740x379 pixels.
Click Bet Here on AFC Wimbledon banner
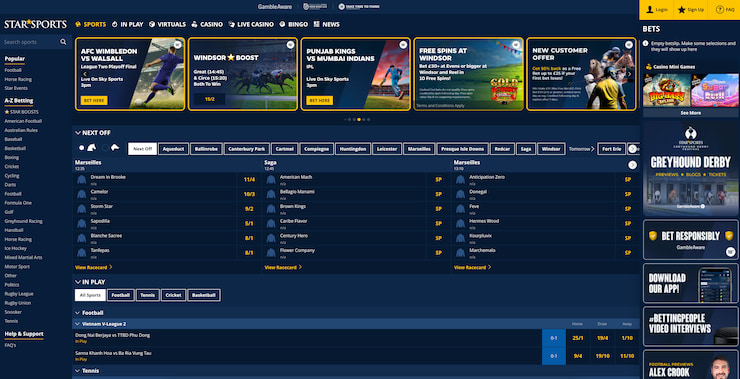[94, 101]
